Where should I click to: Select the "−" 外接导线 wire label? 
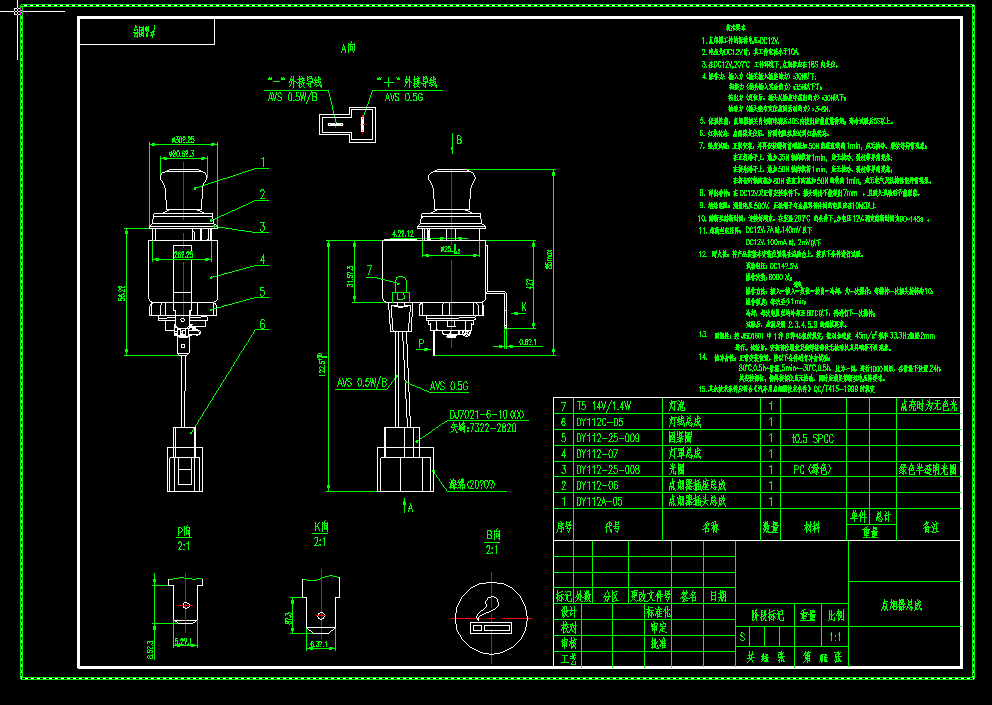(x=295, y=82)
